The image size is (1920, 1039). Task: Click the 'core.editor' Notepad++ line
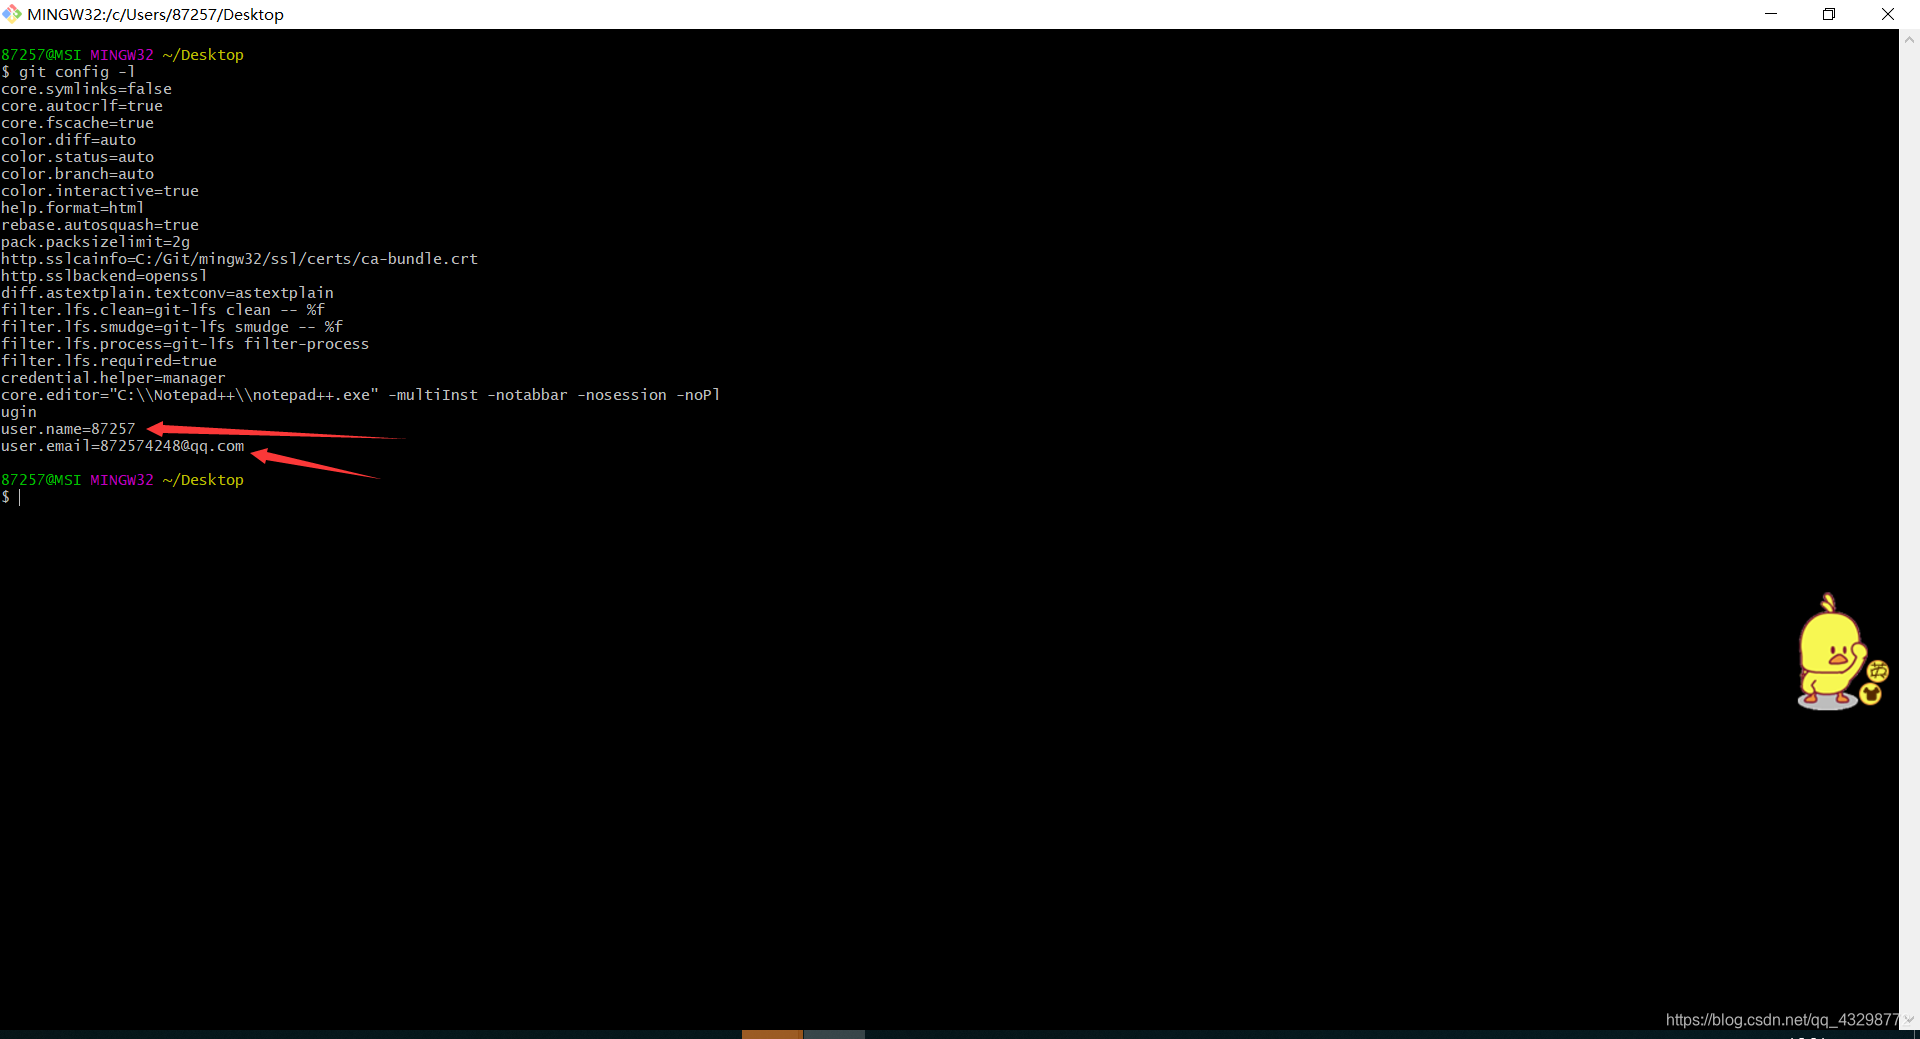[x=360, y=395]
